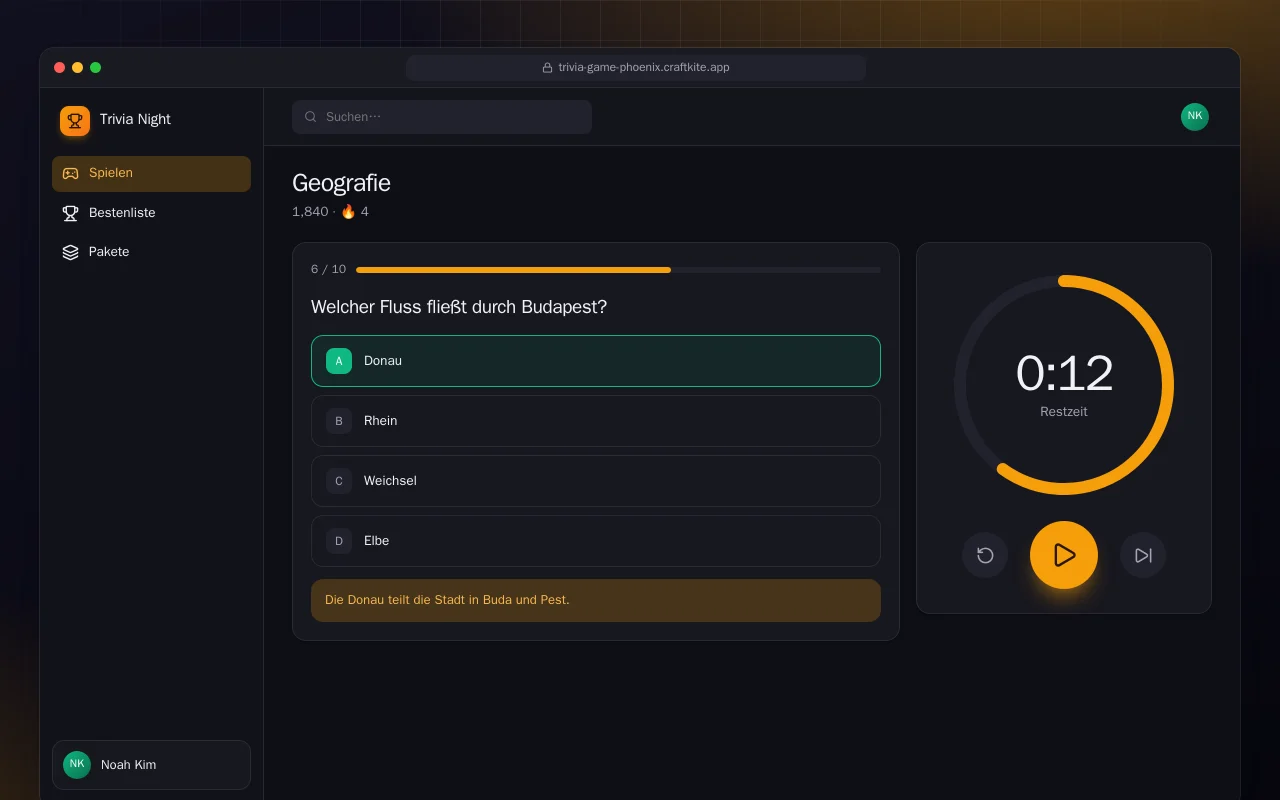
Task: Click the Geografie heading
Action: click(341, 183)
